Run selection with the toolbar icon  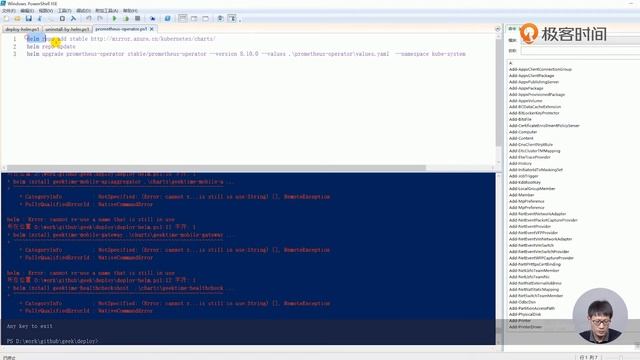click(126, 18)
